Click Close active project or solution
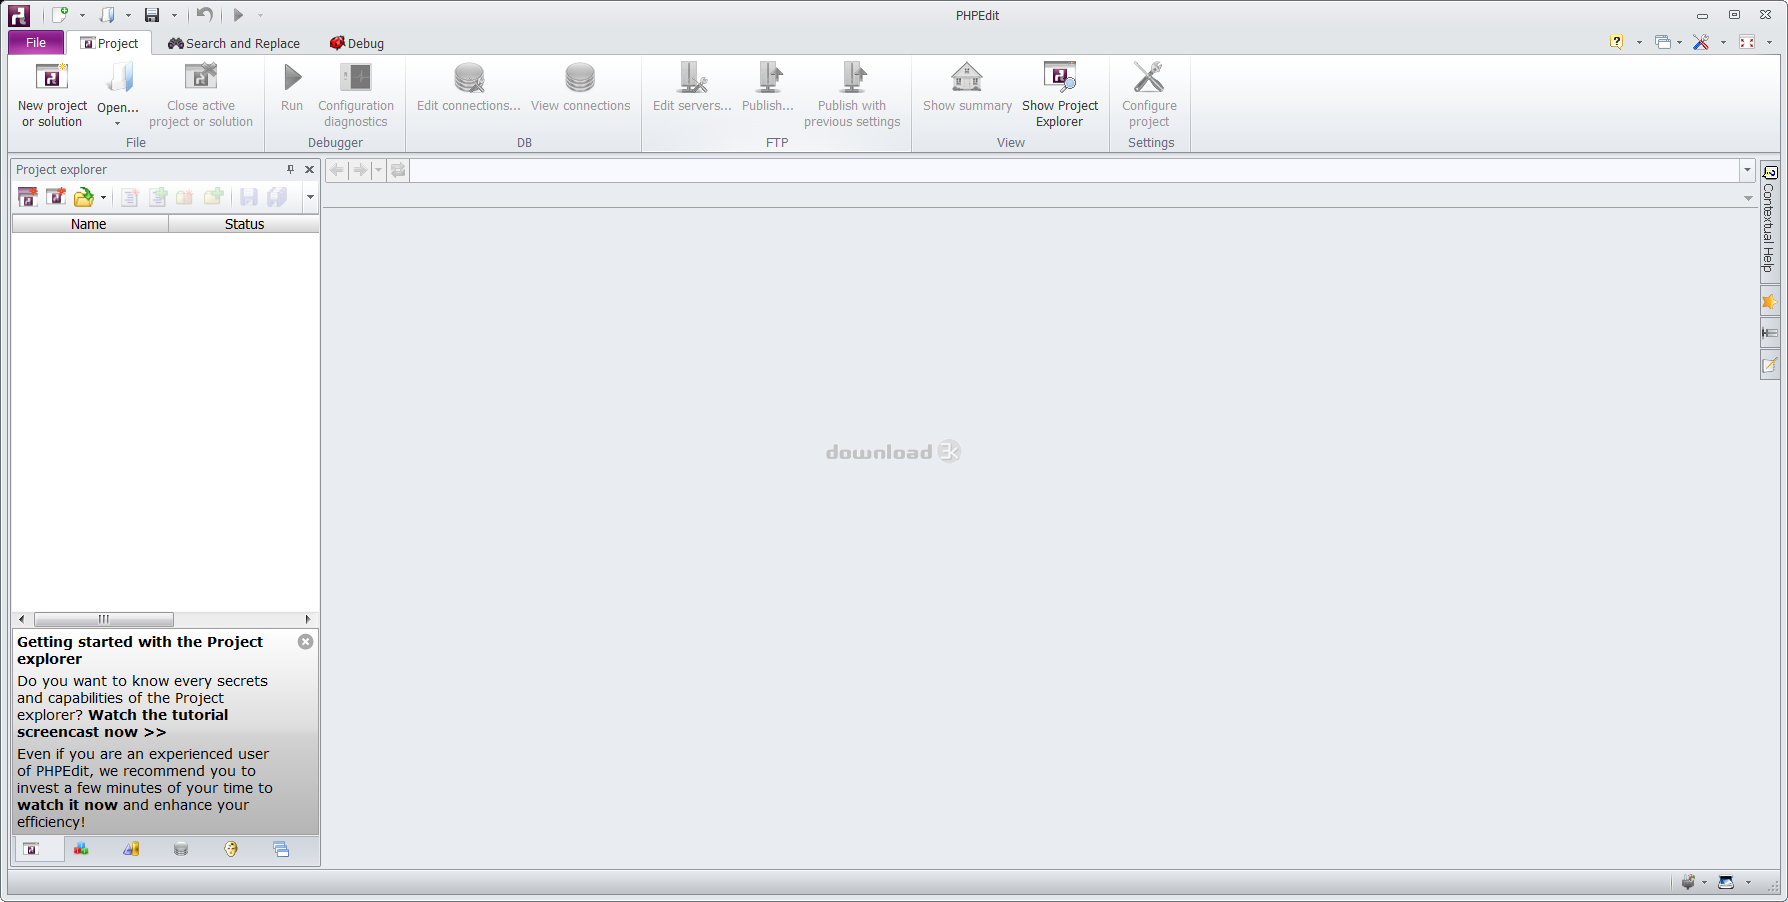The width and height of the screenshot is (1788, 902). tap(201, 94)
